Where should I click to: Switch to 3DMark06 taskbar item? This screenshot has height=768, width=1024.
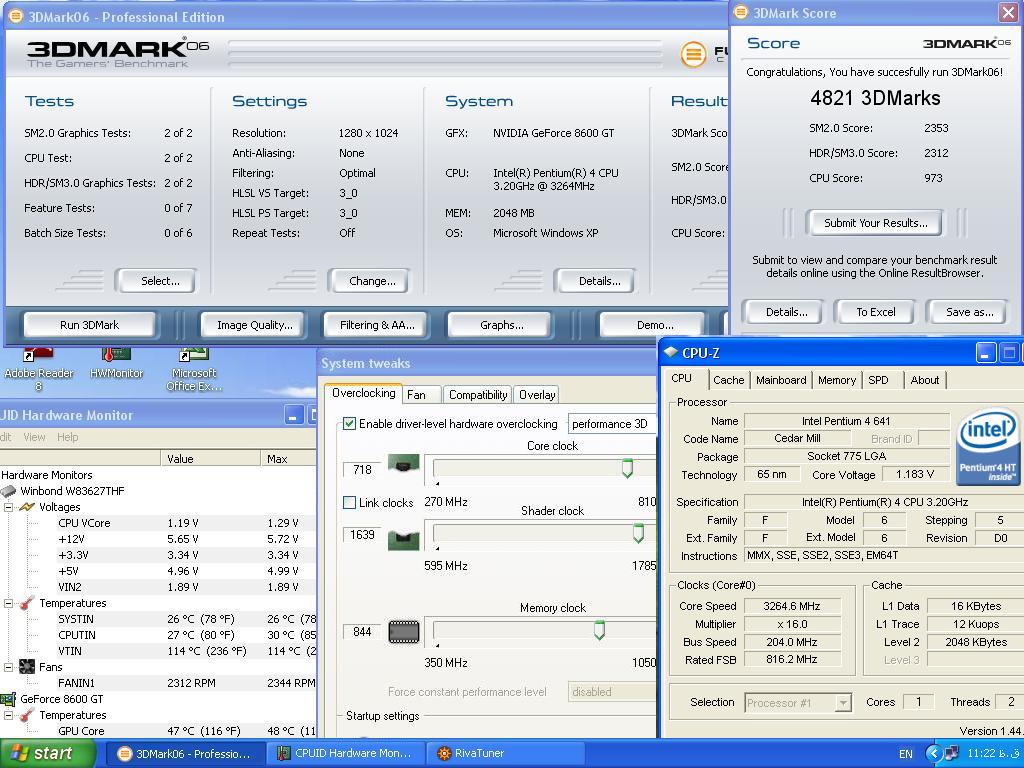pyautogui.click(x=185, y=753)
